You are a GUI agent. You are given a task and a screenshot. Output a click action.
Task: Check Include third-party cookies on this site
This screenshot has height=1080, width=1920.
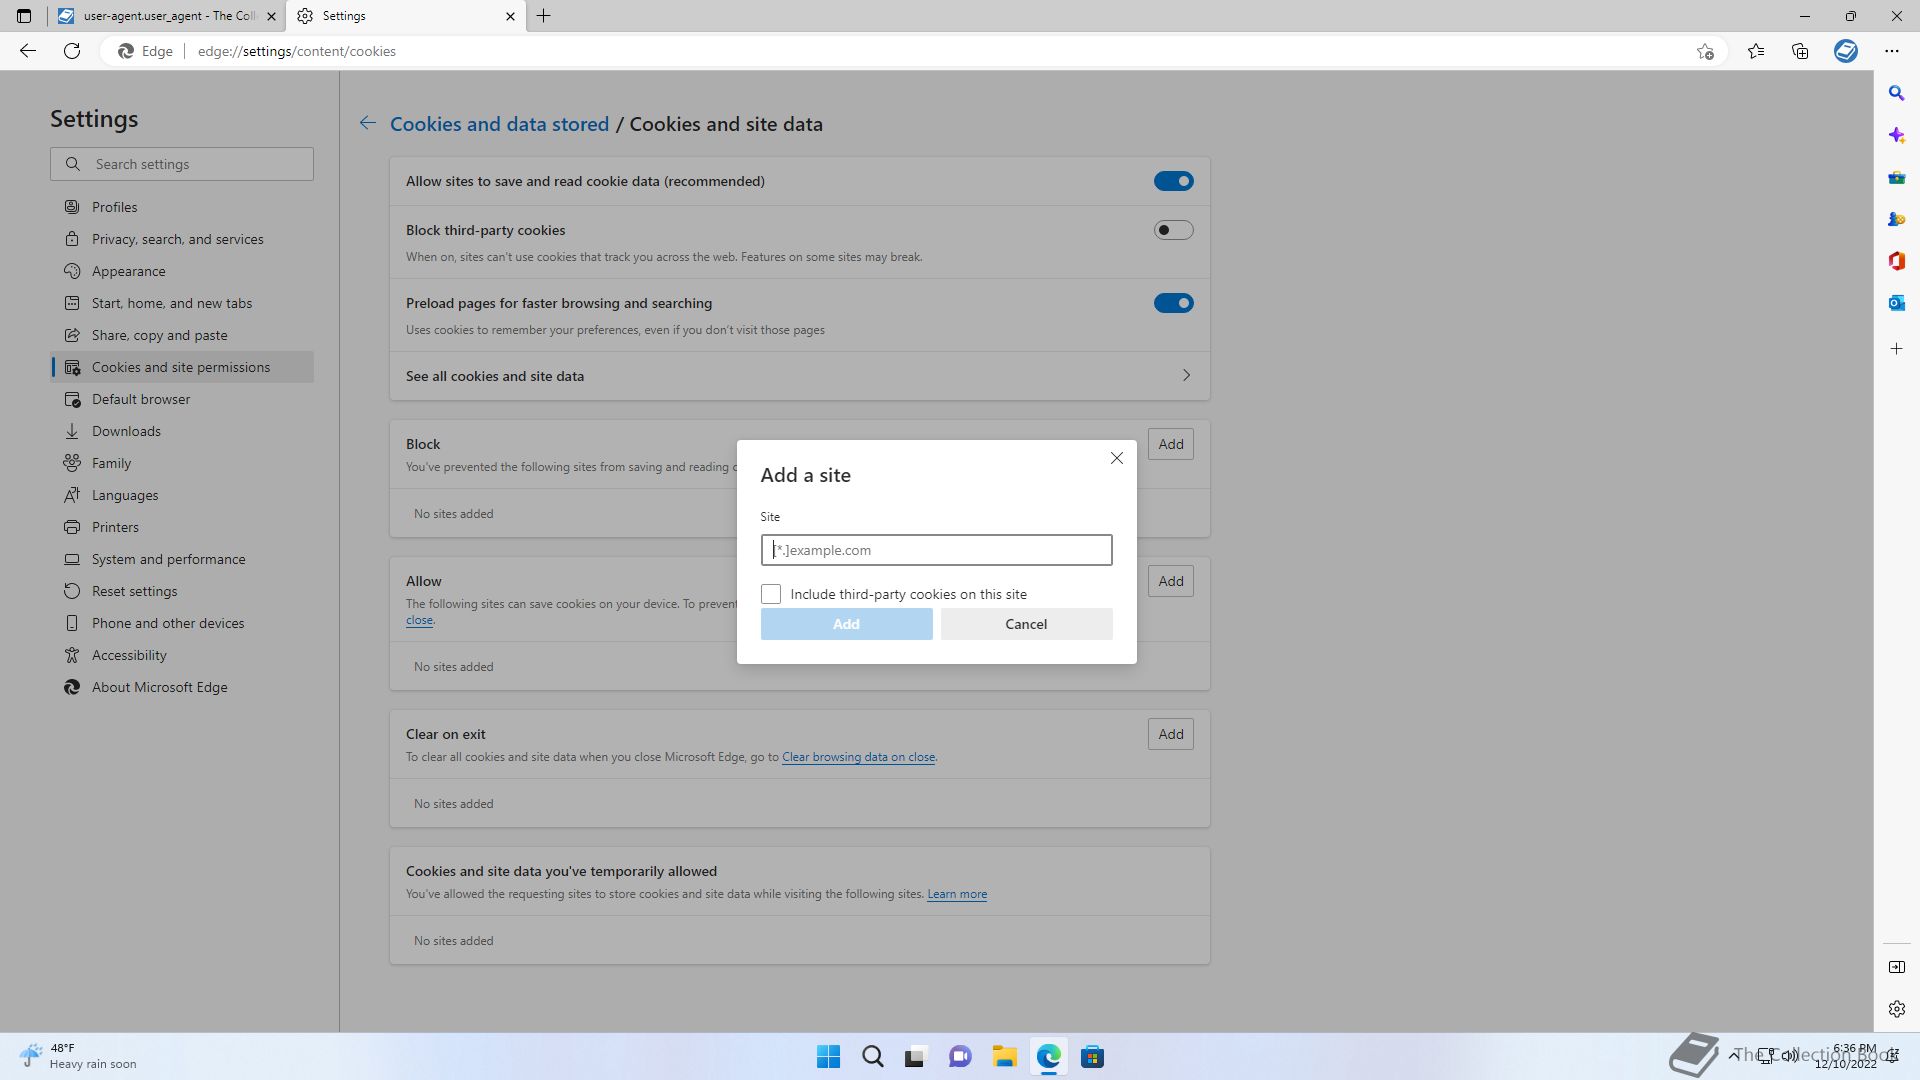tap(771, 594)
